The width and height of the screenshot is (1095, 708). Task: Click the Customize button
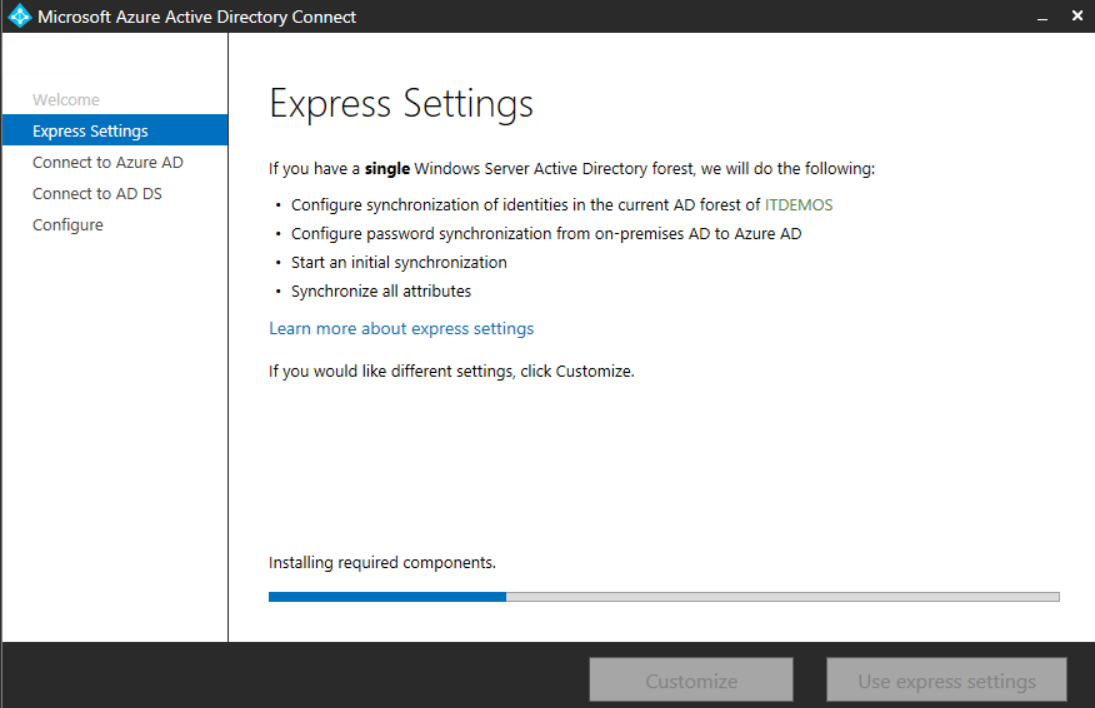[690, 679]
